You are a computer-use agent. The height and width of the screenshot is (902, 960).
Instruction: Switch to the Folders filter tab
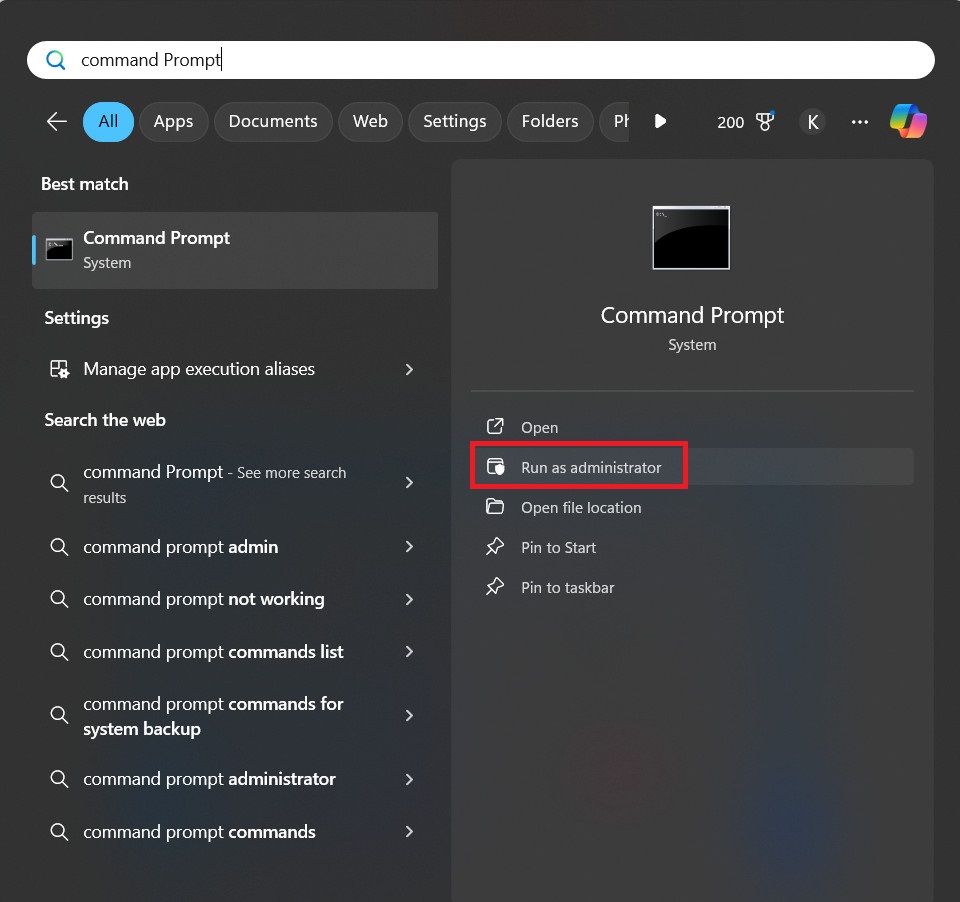550,122
